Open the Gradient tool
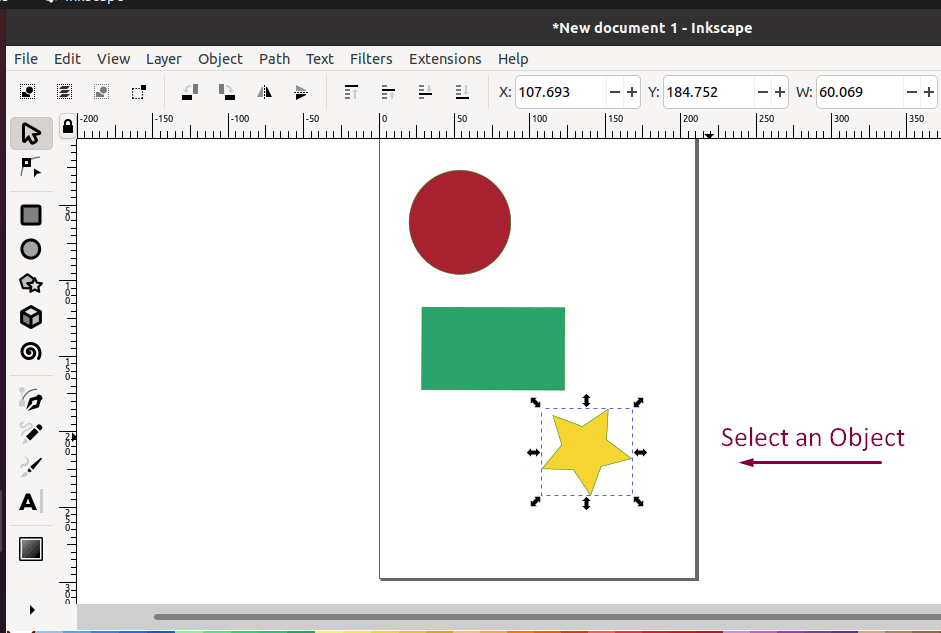 [x=30, y=548]
